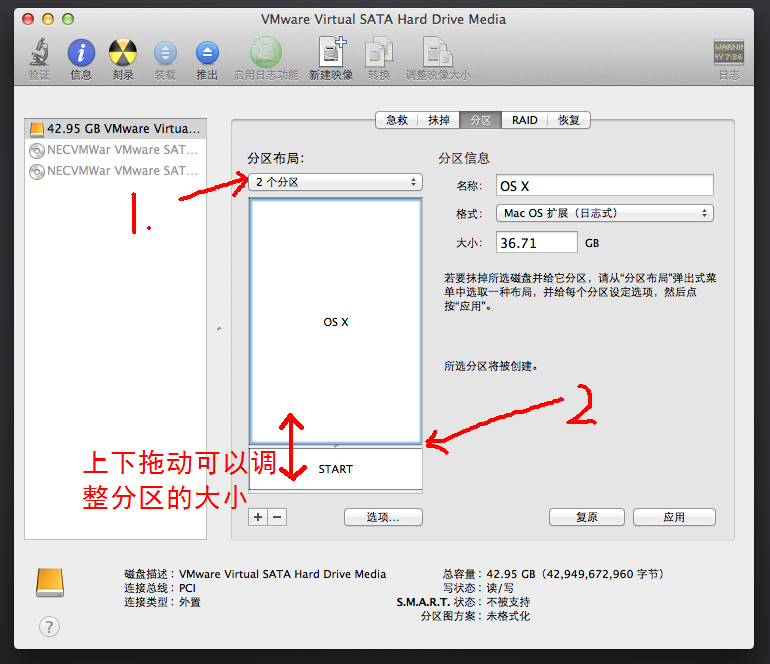The height and width of the screenshot is (664, 770).
Task: Click the help question mark button
Action: coord(49,626)
